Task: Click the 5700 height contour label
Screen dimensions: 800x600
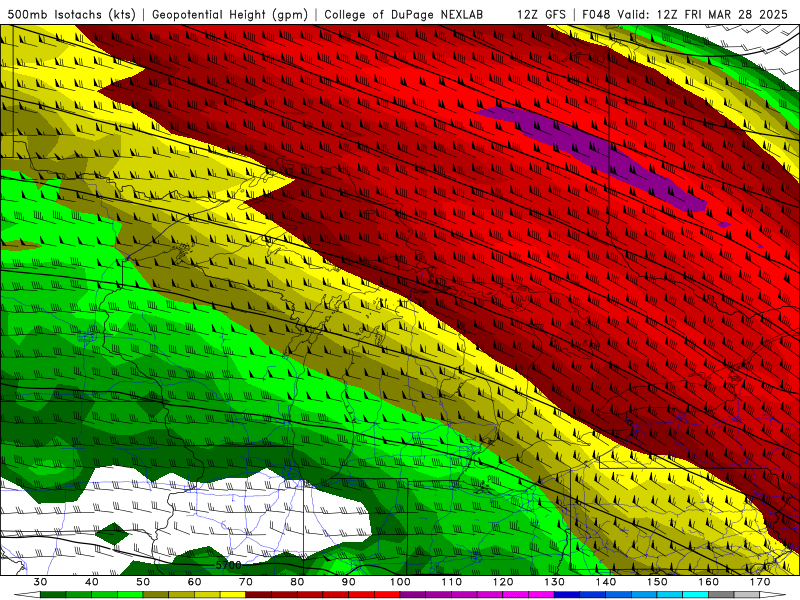Action: (x=229, y=565)
